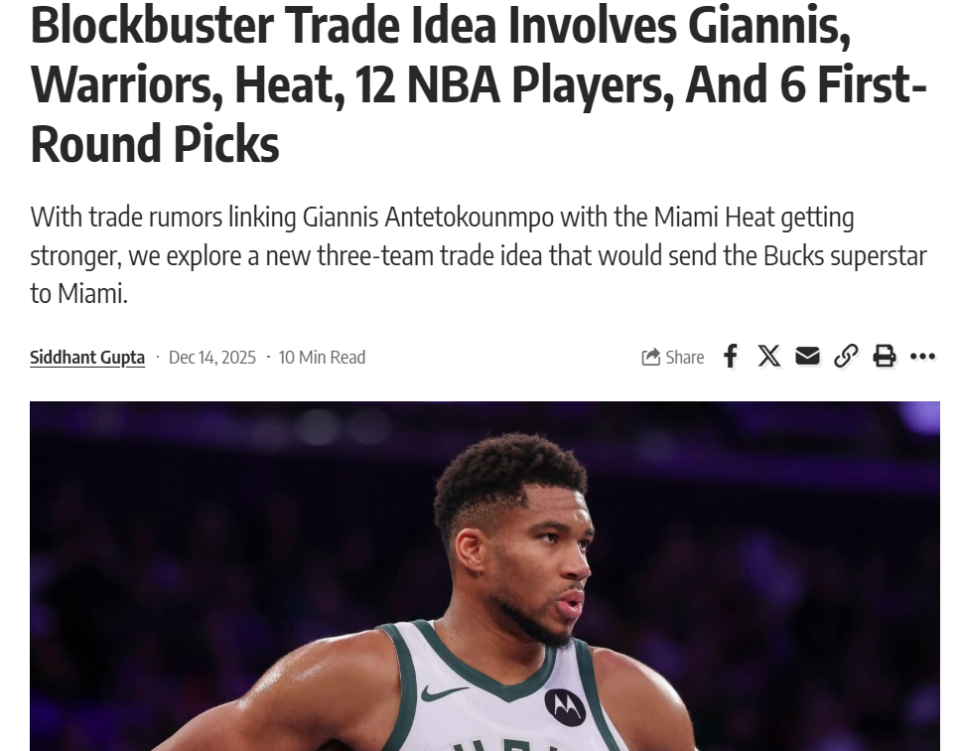Share the article on X
Image resolution: width=960 pixels, height=751 pixels.
[x=768, y=356]
